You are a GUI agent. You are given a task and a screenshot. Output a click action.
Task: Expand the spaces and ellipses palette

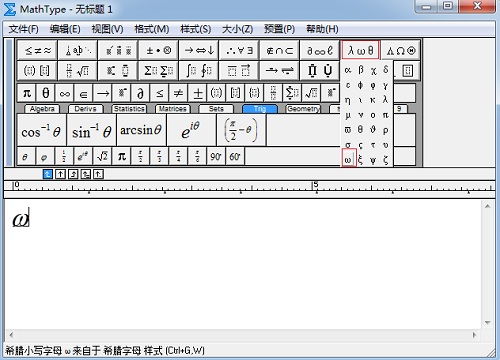point(78,50)
